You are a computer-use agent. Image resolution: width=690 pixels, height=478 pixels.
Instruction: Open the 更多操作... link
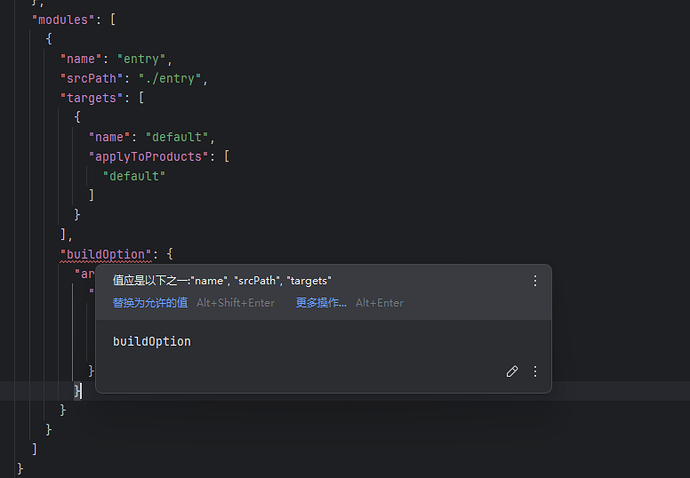click(x=321, y=303)
